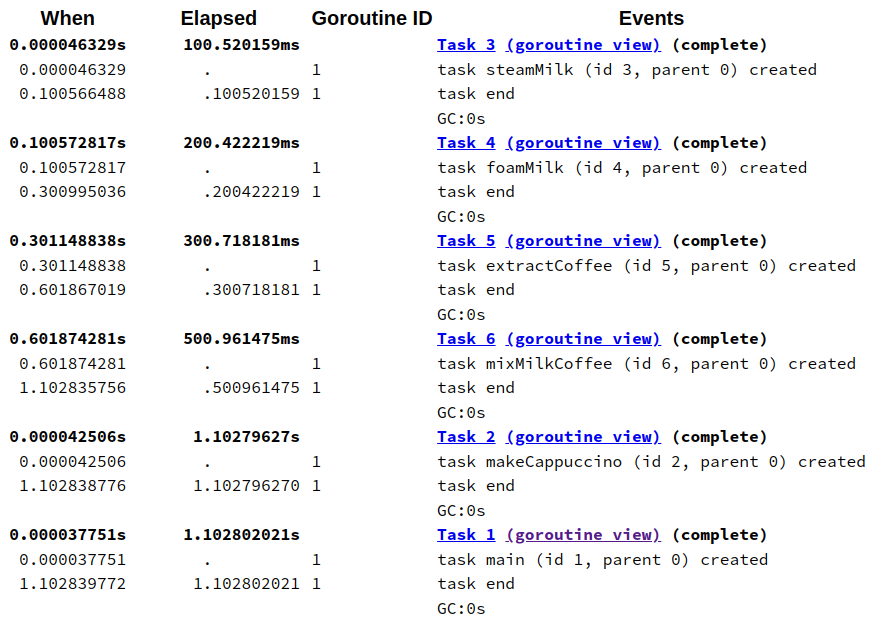Click the Events column header
The image size is (883, 628).
651,19
